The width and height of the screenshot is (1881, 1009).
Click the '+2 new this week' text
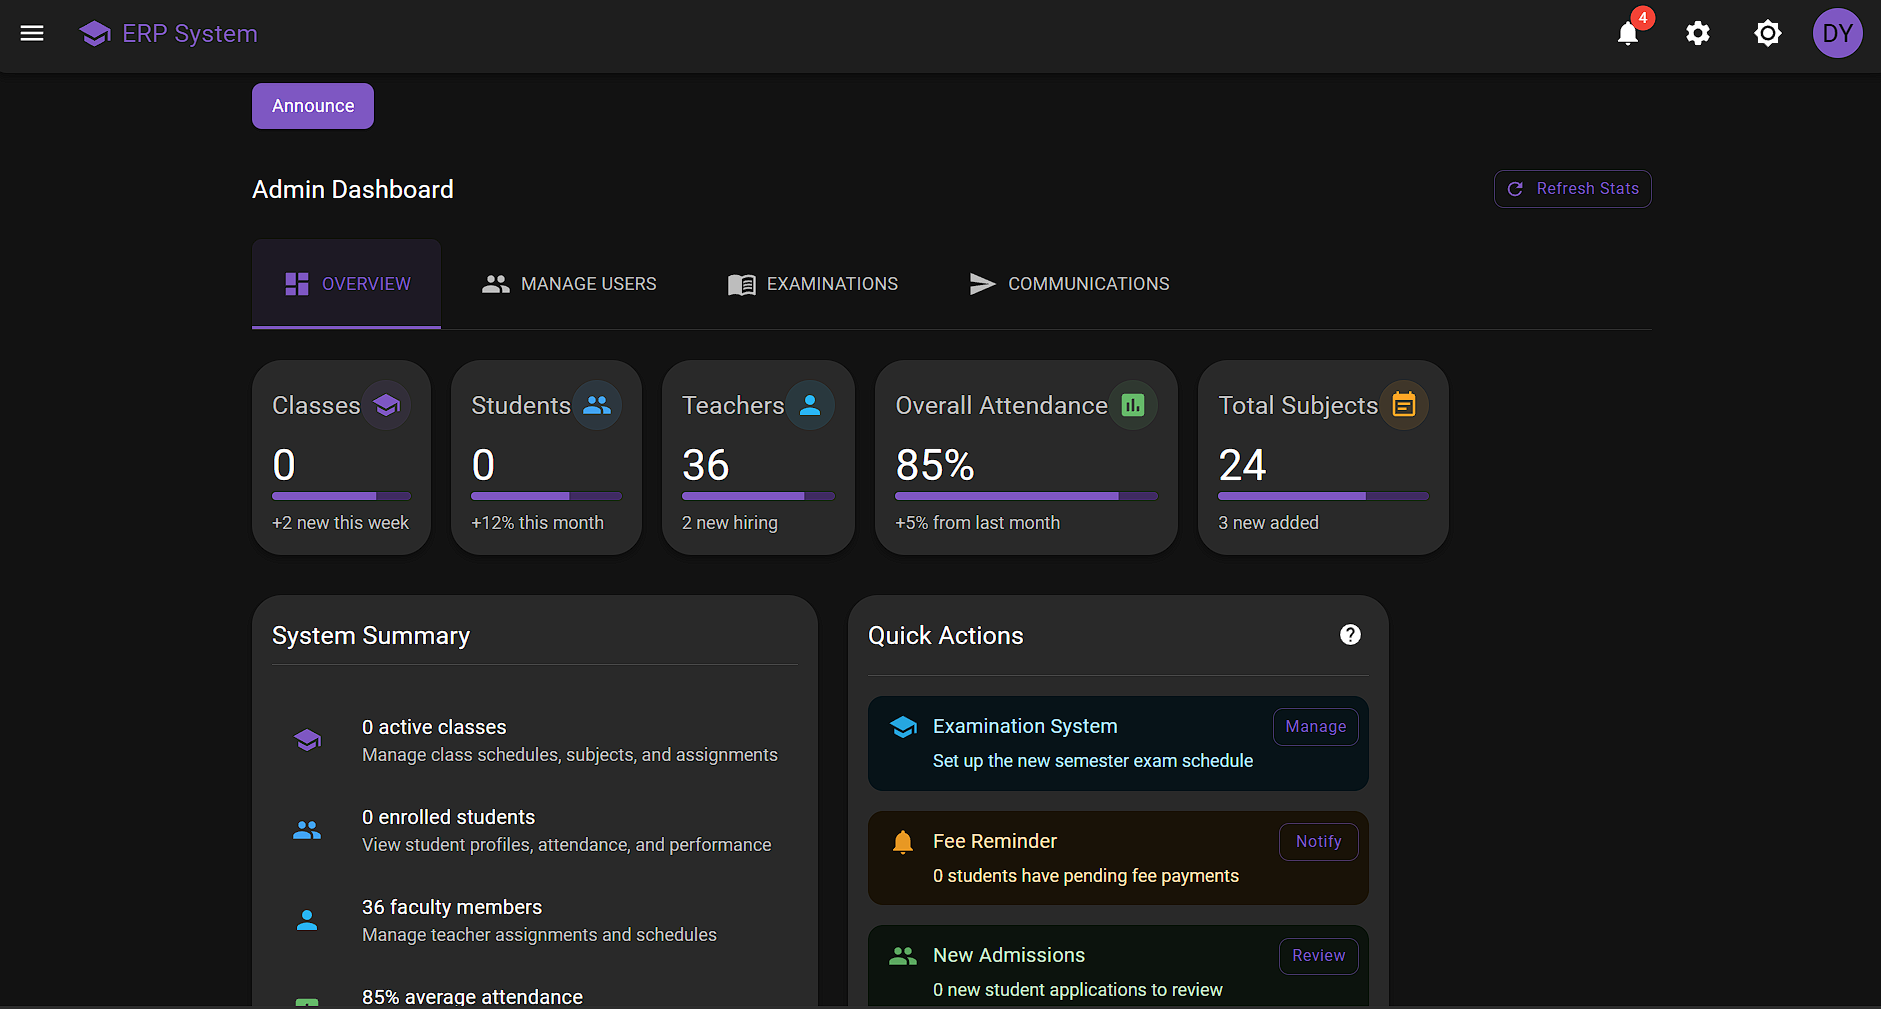(x=341, y=523)
